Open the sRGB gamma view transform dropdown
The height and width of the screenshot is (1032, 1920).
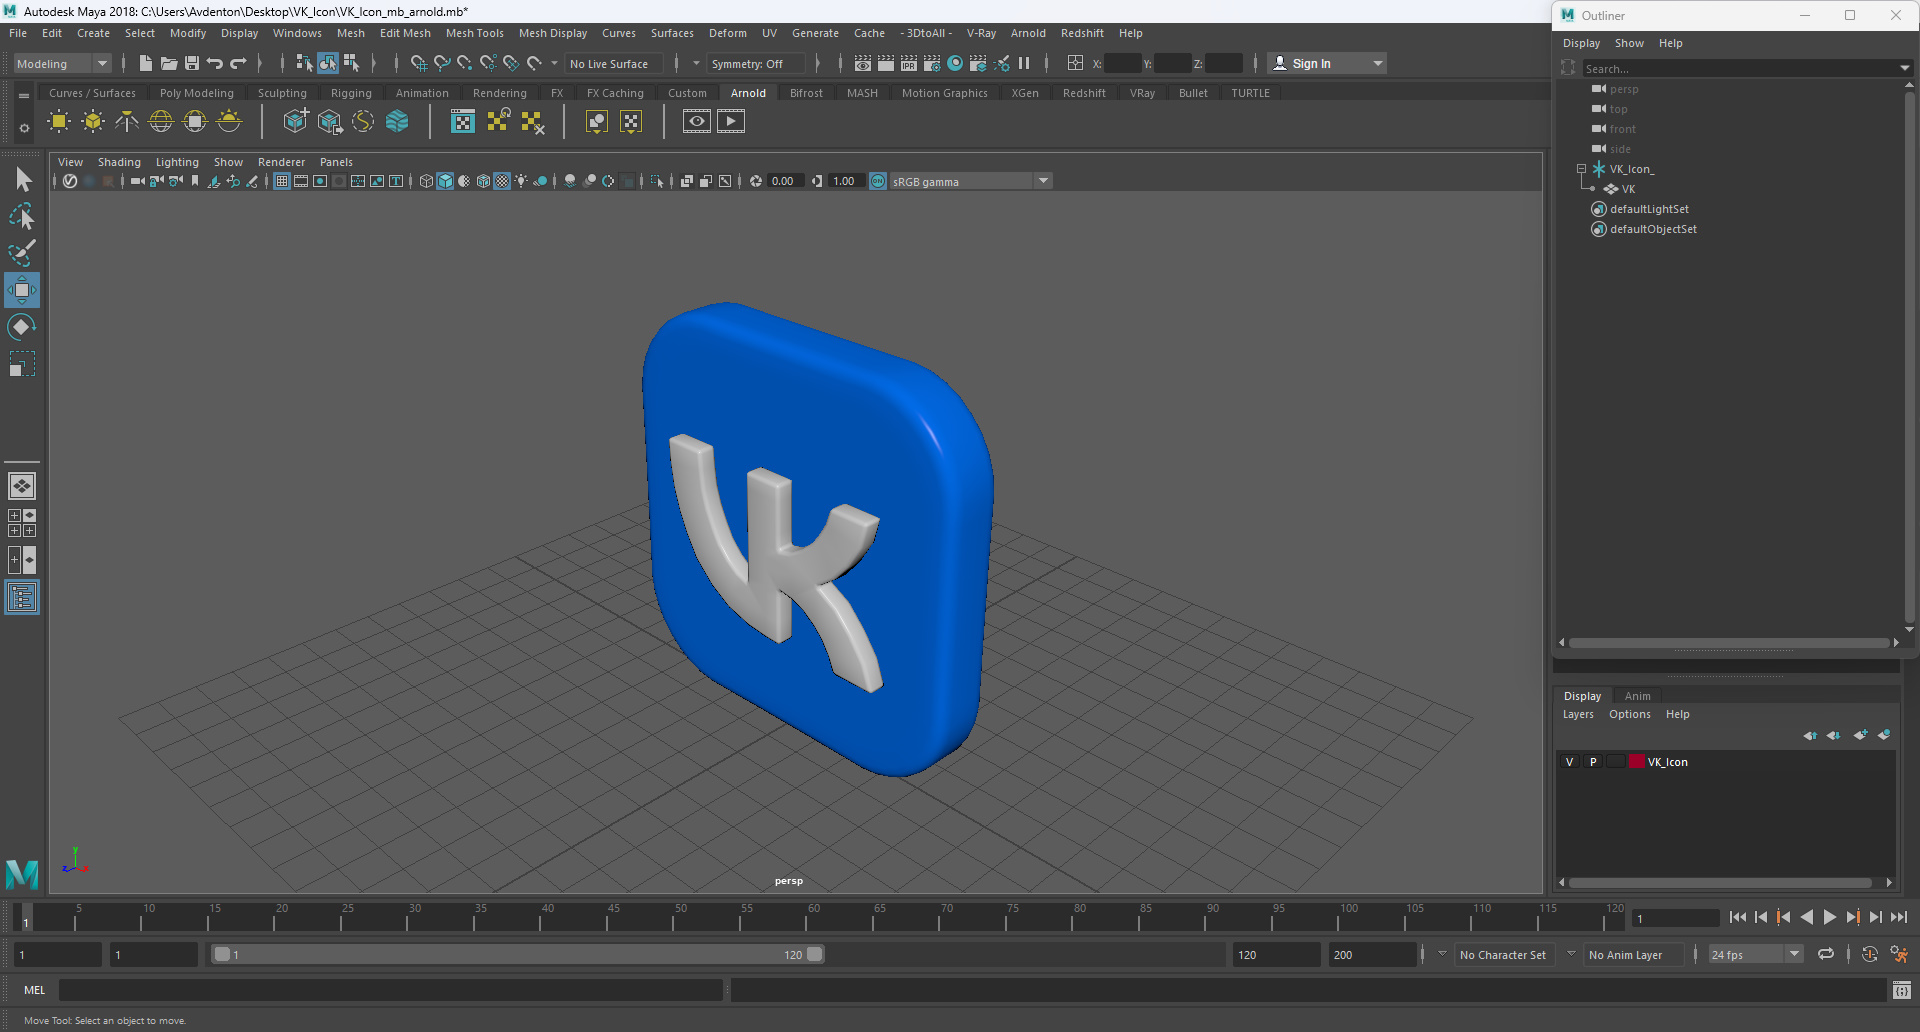pyautogui.click(x=970, y=181)
